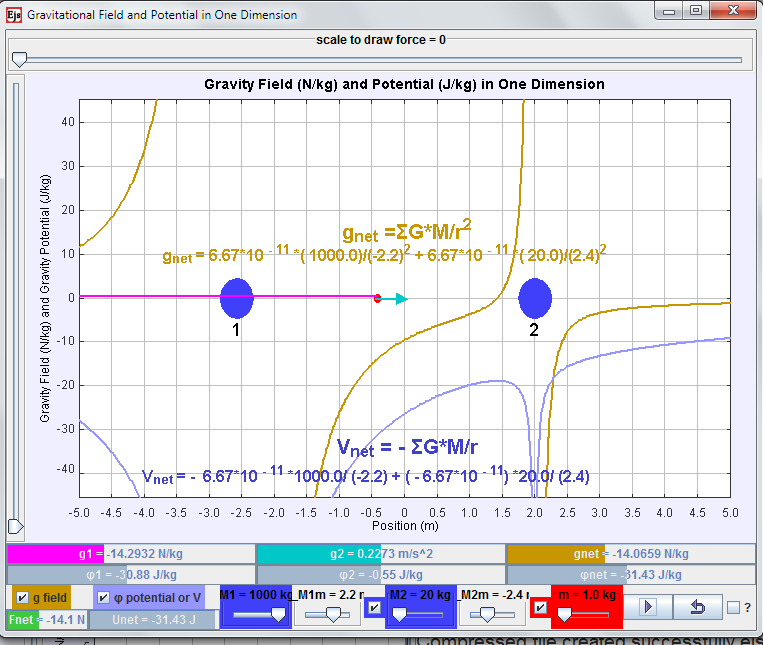The image size is (763, 645).
Task: Toggle the g field checkbox
Action: (22, 597)
